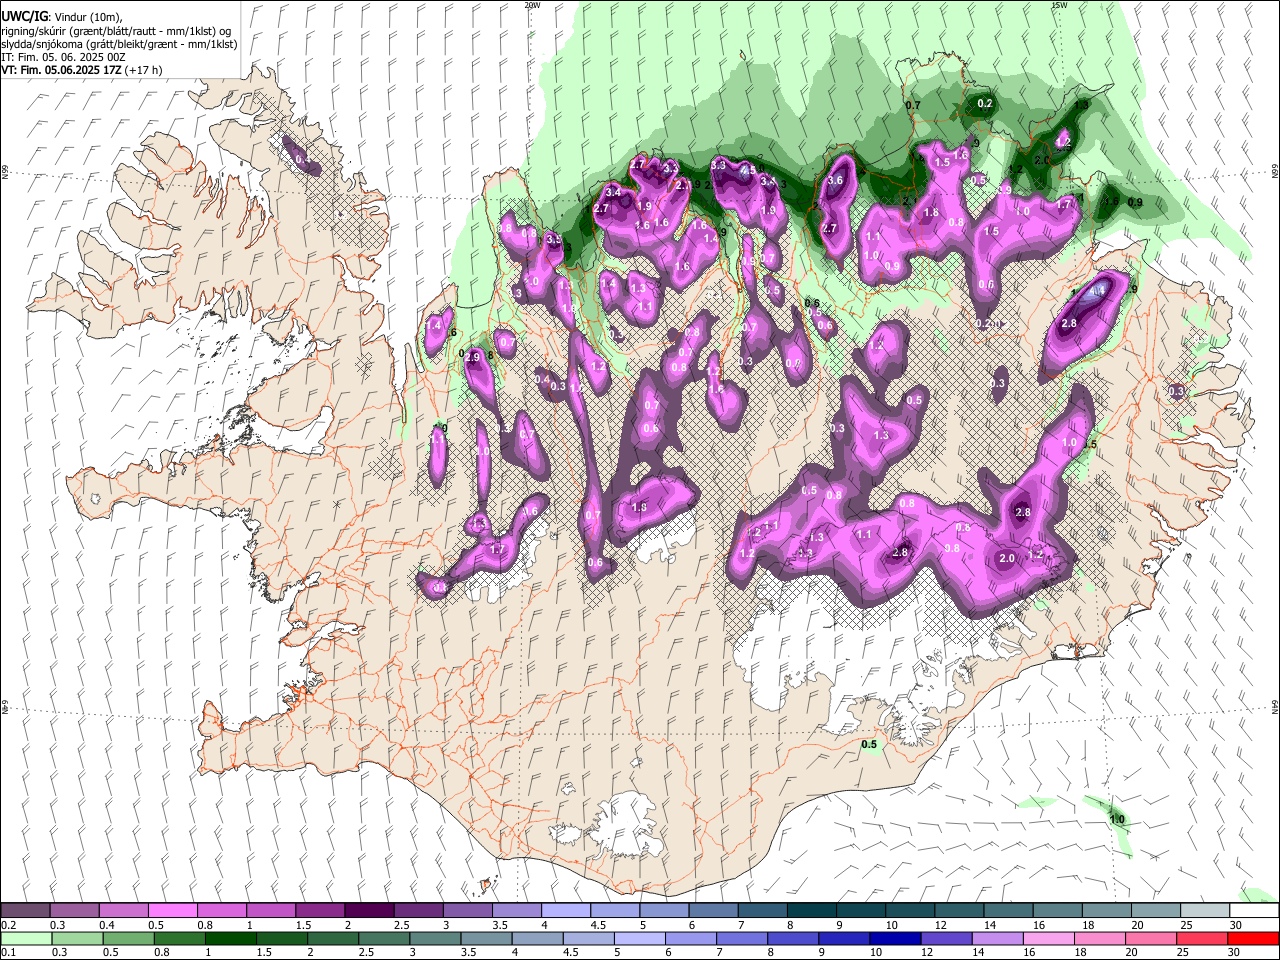Click the palest green swatch between 0.1 and 0.3 in lower legend
The height and width of the screenshot is (960, 1280).
pos(26,938)
